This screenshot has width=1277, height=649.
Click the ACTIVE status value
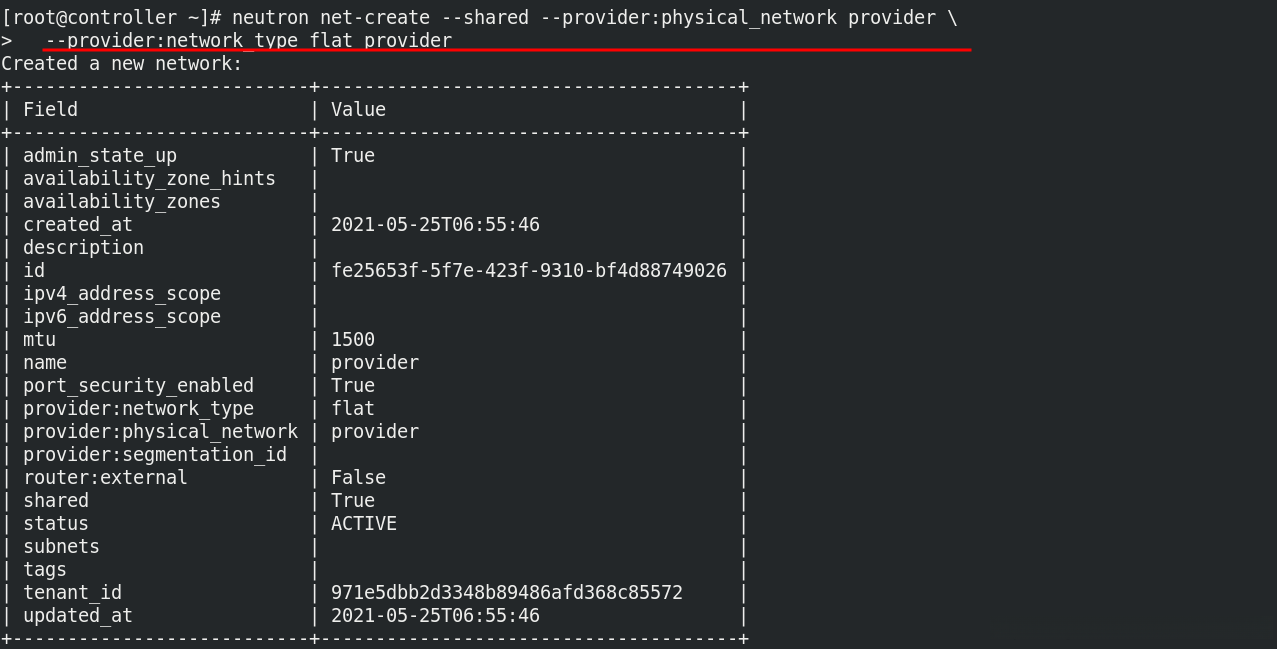point(364,524)
